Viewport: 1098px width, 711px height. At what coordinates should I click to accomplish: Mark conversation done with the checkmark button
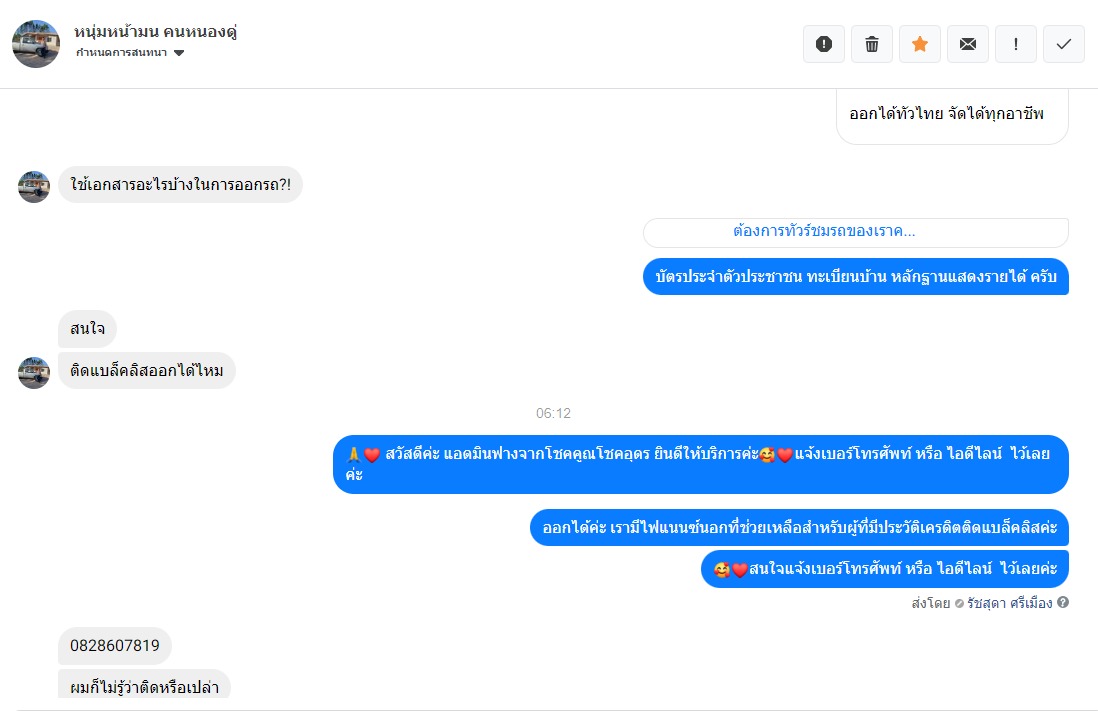pos(1064,44)
